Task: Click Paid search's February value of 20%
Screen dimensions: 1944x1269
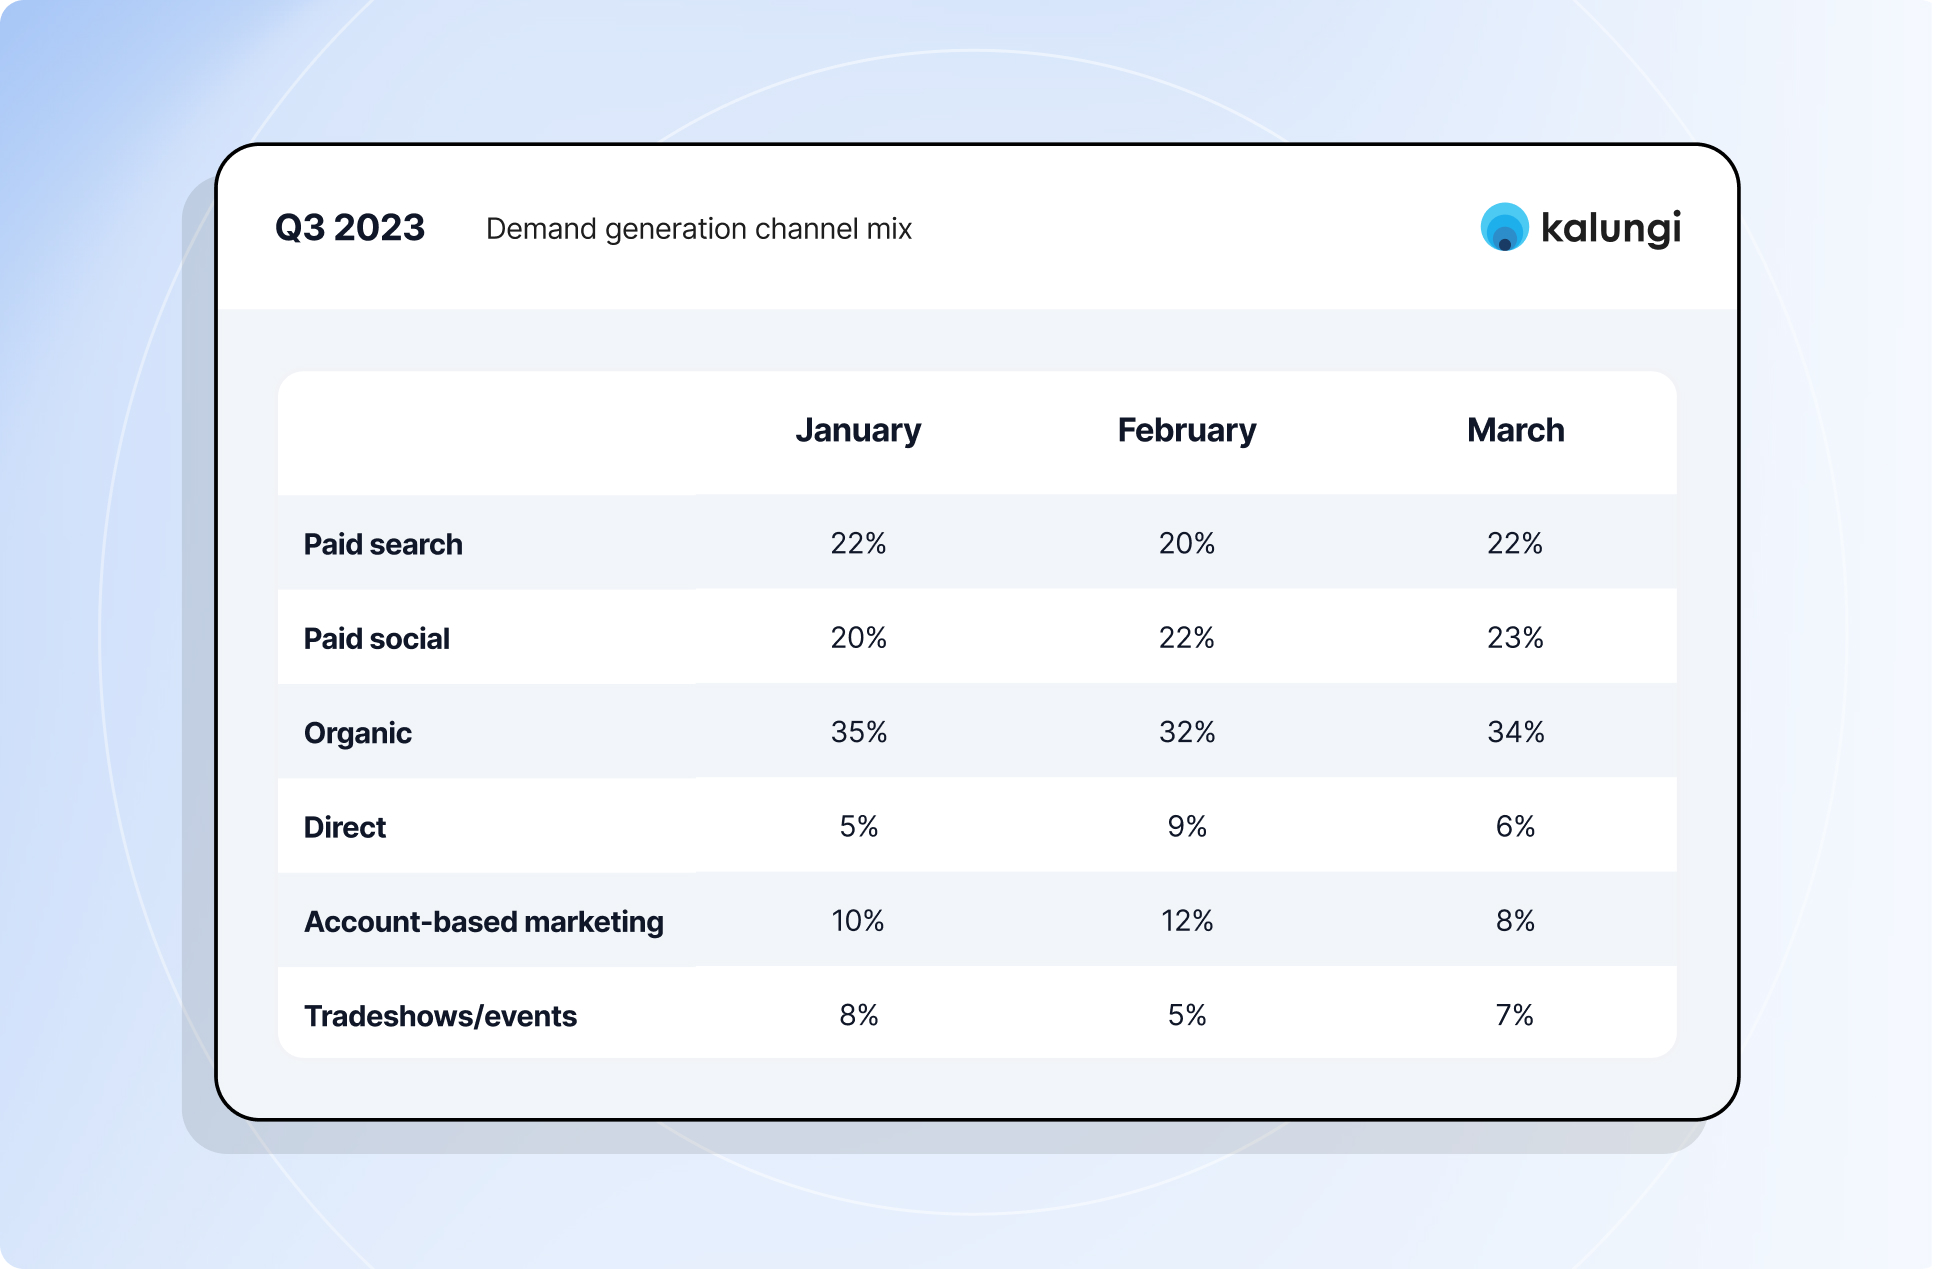Action: coord(1186,543)
